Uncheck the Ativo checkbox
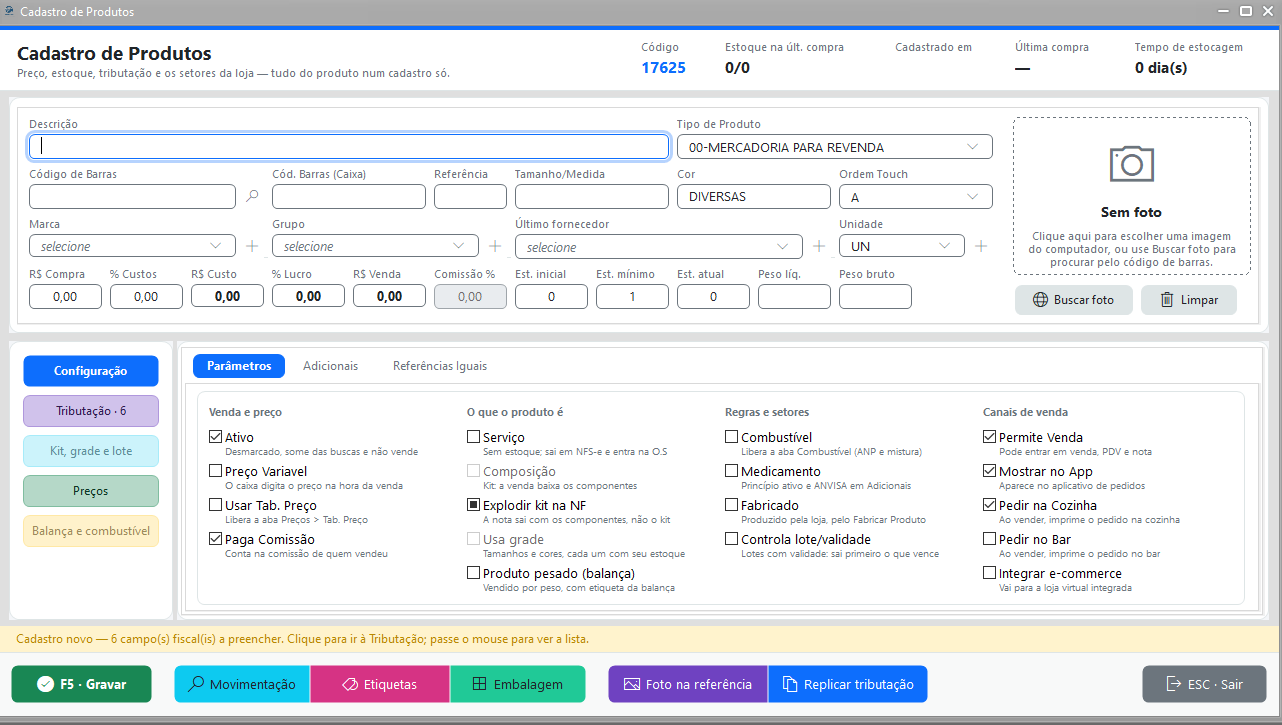1282x725 pixels. 216,437
